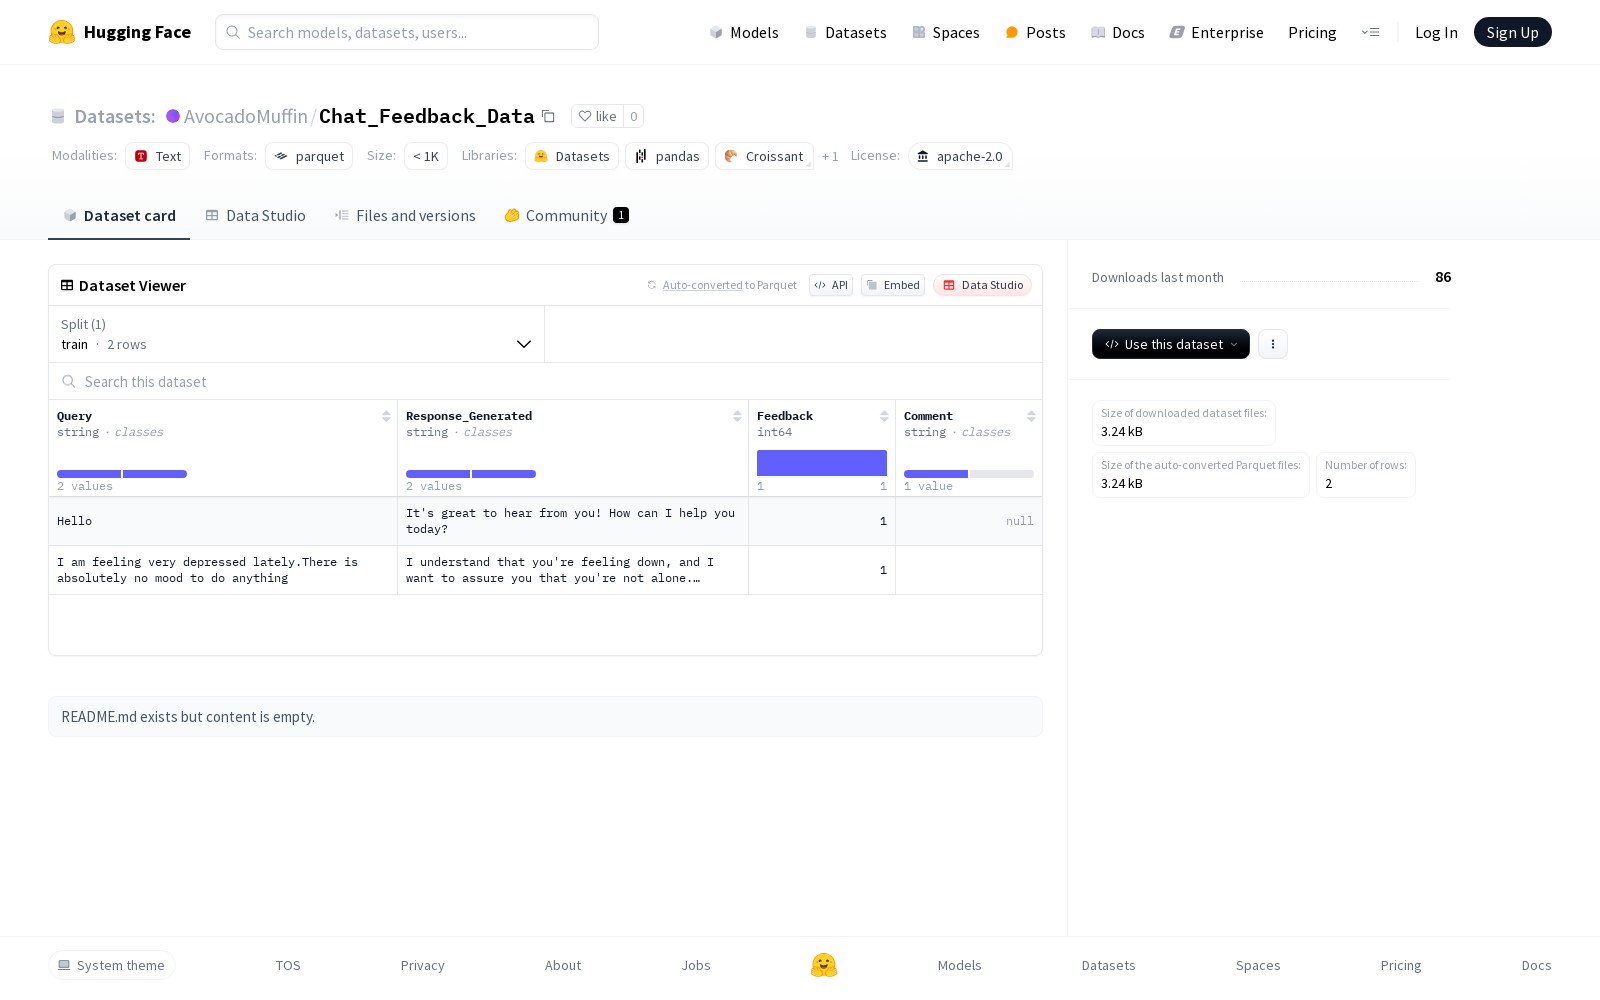1600x1000 pixels.
Task: Click the Datasets stack icon by the title
Action: (58, 116)
